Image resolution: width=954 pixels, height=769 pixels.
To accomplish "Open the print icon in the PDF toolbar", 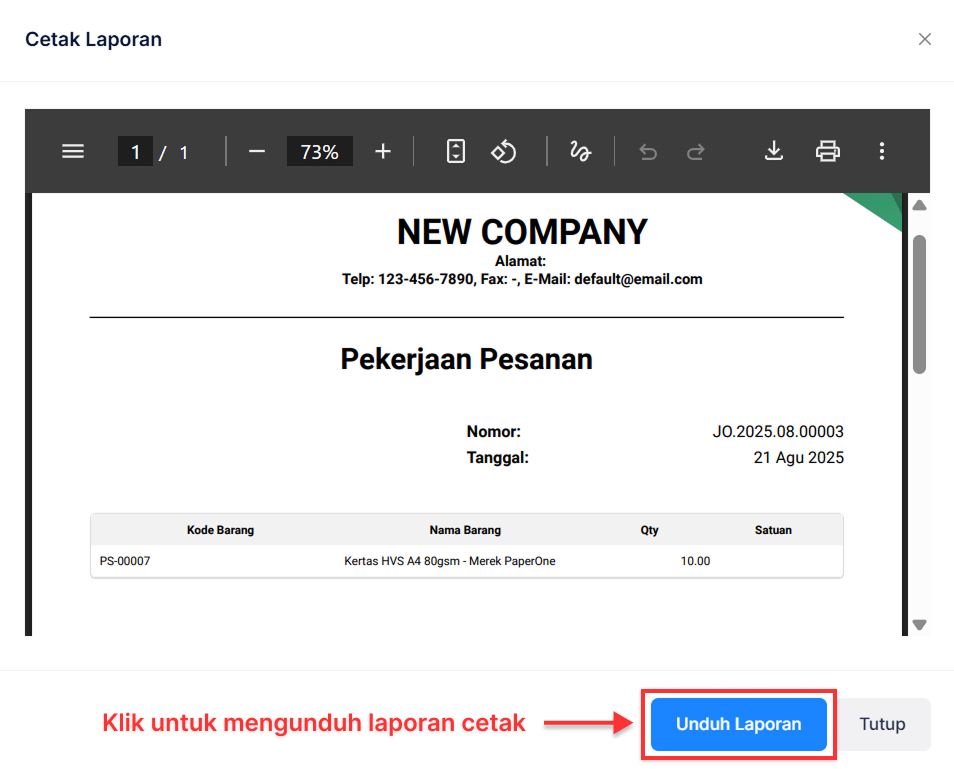I will tap(827, 151).
